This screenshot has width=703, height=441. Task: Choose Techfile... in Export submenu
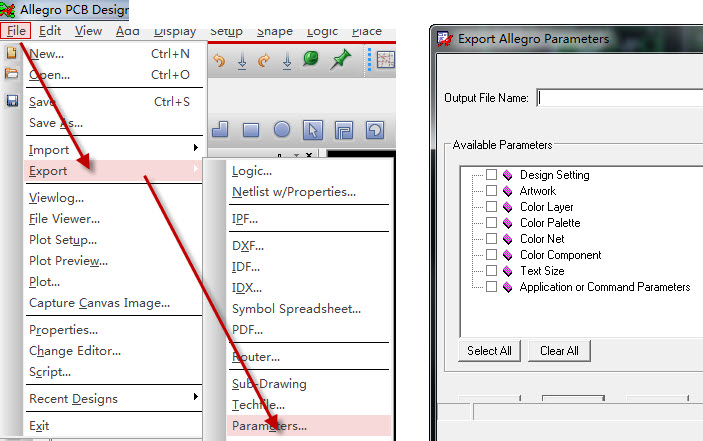(x=258, y=405)
